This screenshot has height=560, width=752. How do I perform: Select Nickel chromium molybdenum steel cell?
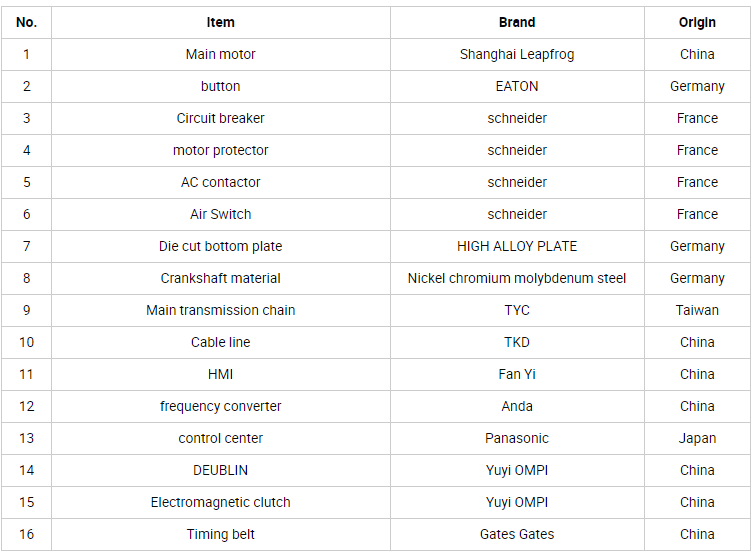pyautogui.click(x=517, y=279)
